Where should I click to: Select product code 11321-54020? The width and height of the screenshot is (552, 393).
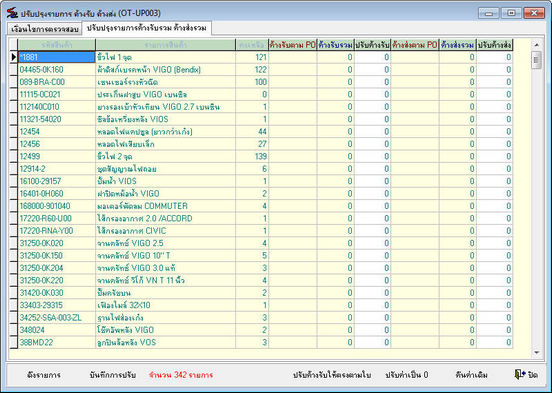[x=57, y=119]
